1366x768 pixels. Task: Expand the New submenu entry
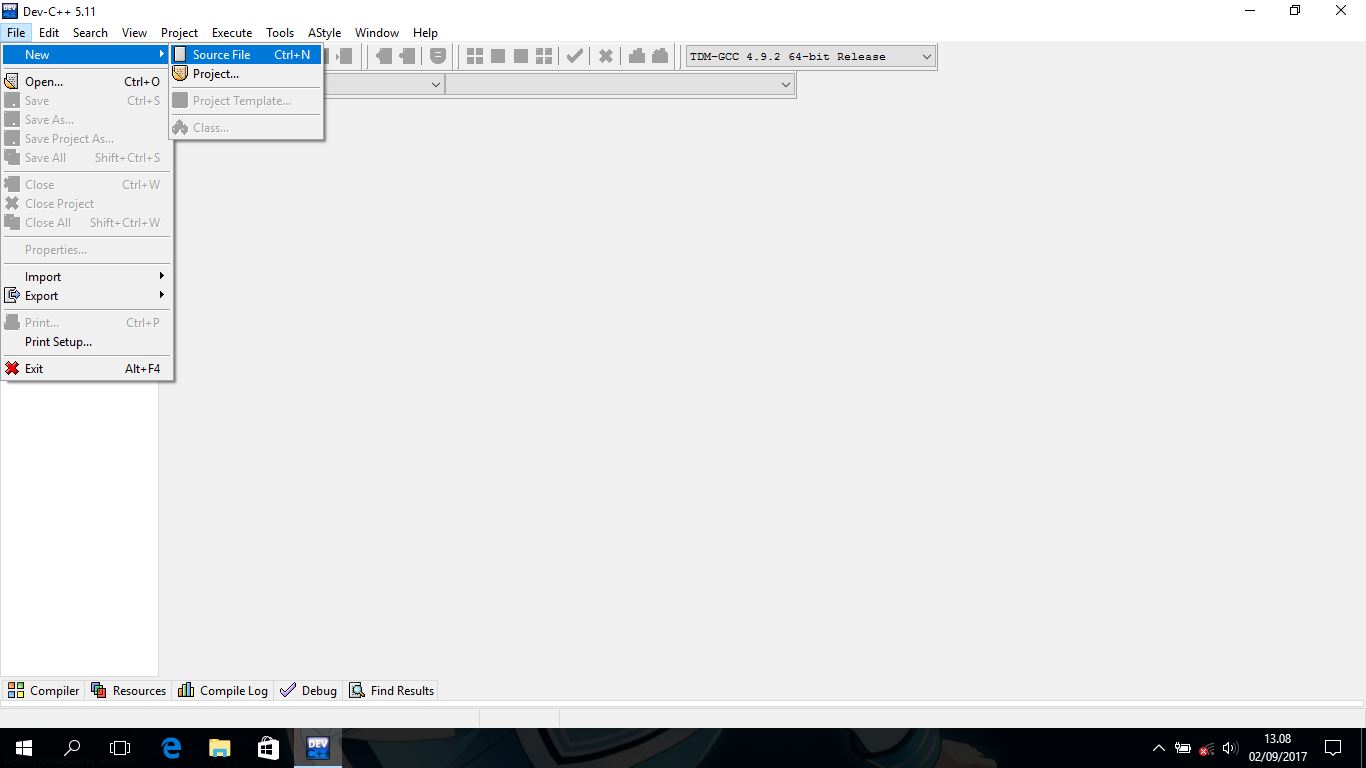tap(86, 55)
